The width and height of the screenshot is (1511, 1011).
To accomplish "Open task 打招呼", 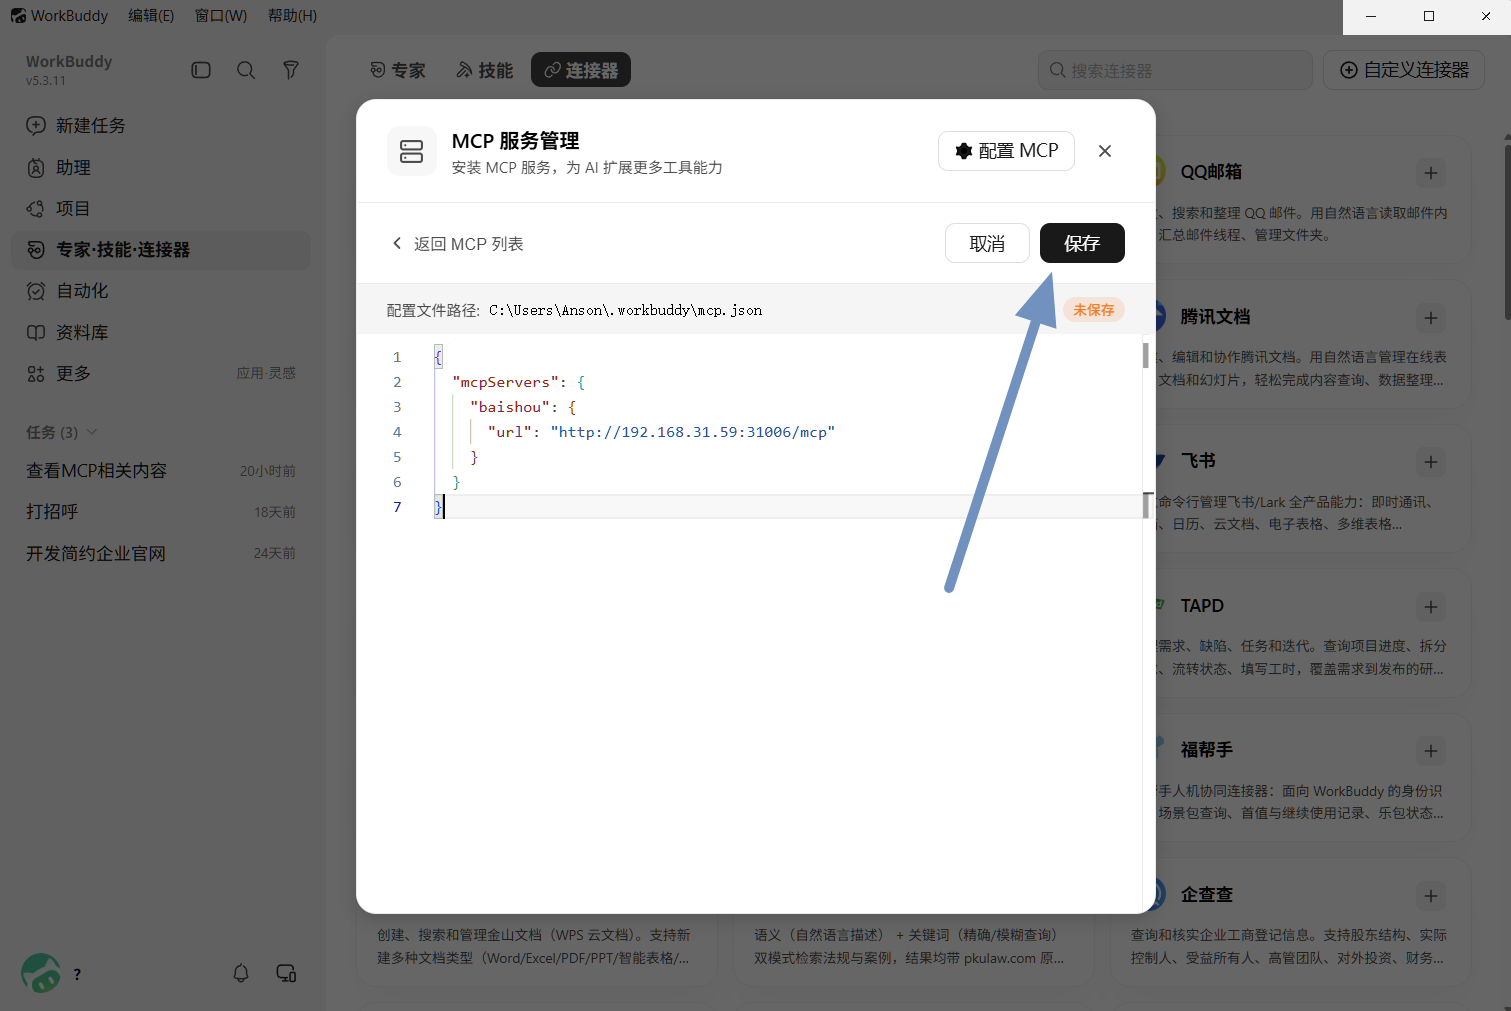I will point(161,512).
